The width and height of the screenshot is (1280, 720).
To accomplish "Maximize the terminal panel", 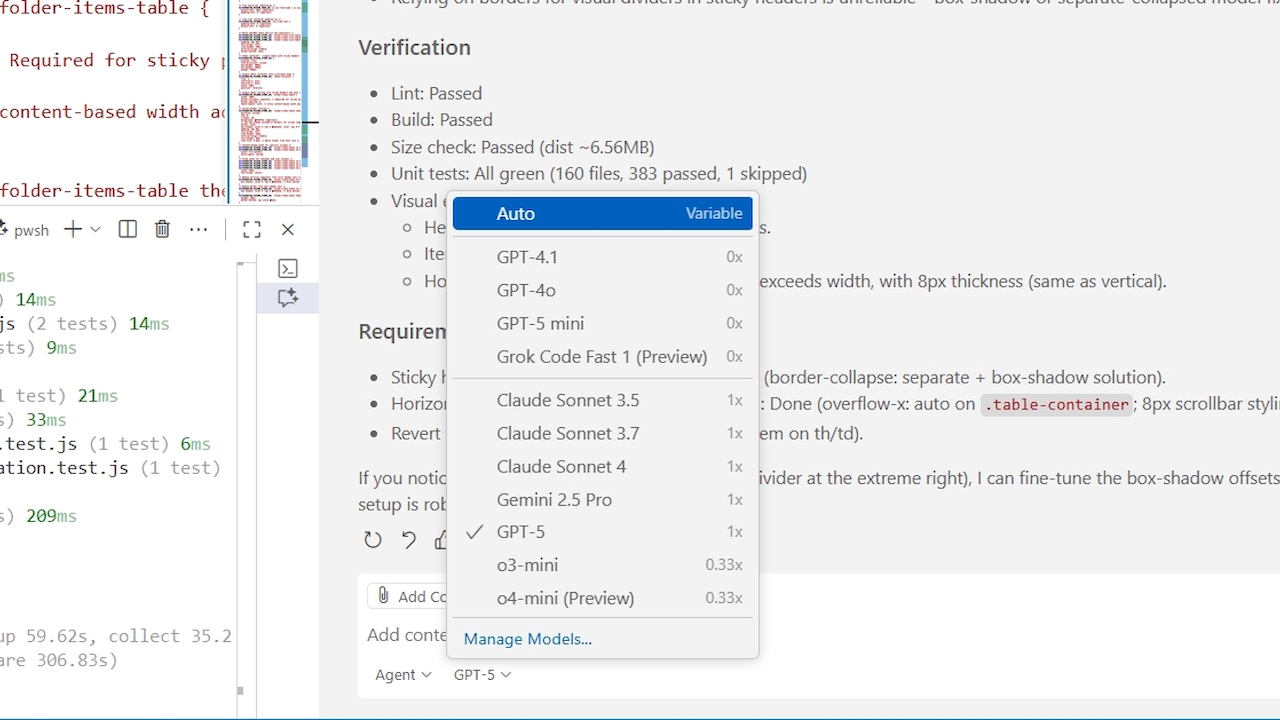I will click(x=251, y=229).
